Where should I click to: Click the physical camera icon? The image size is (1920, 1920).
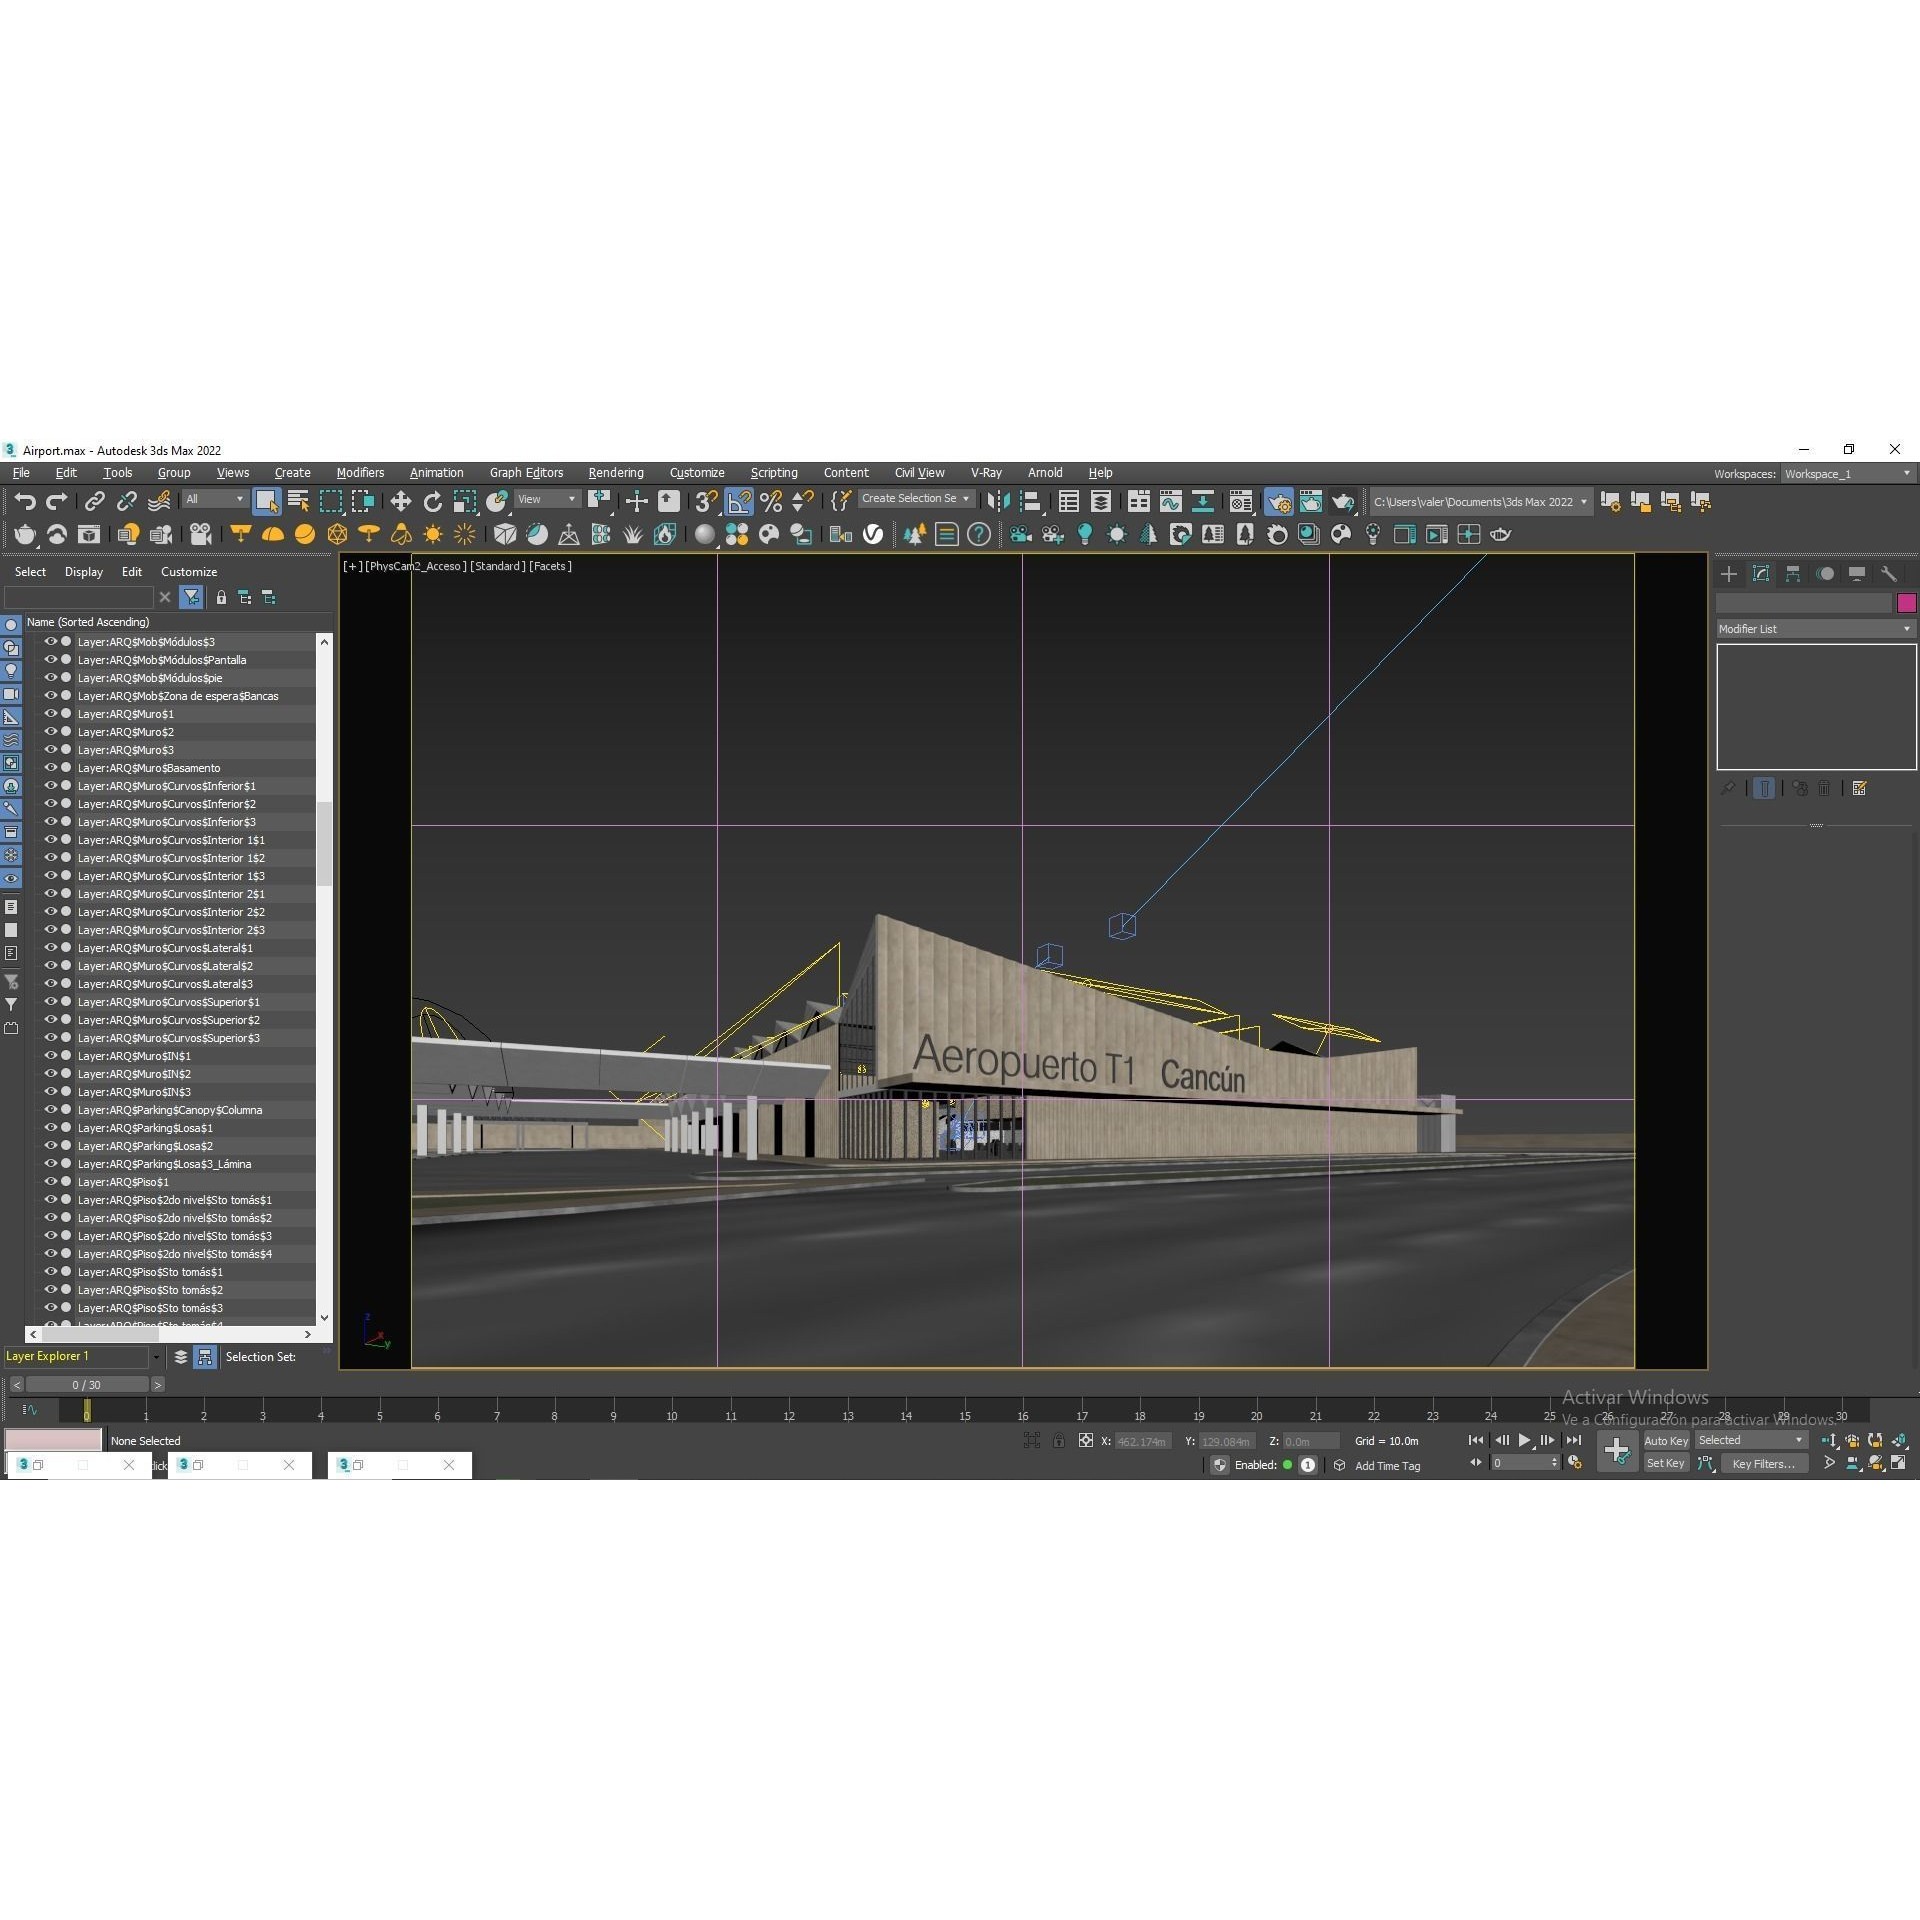pos(200,535)
